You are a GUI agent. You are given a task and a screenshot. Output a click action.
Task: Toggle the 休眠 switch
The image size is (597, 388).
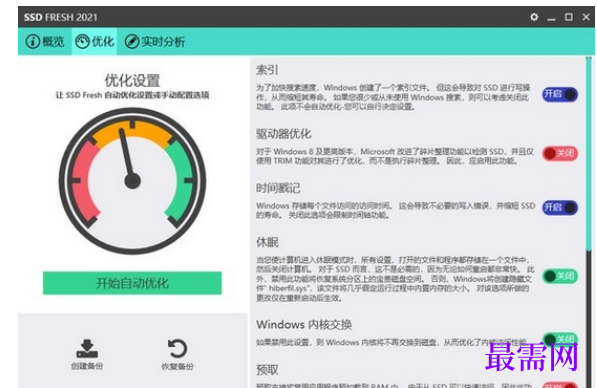pyautogui.click(x=560, y=276)
